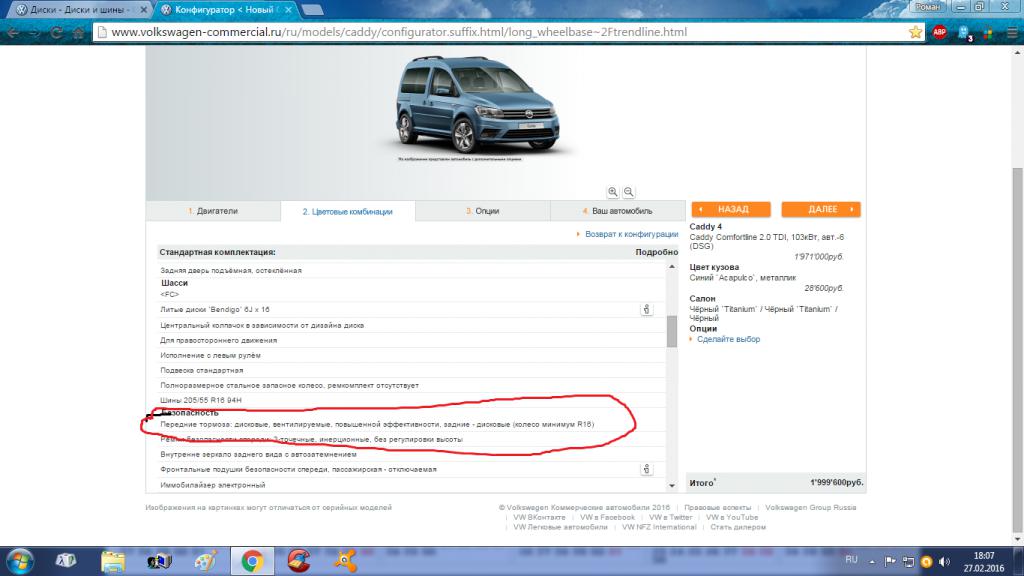Open the CCleaner icon in taskbar
The image size is (1024, 576).
tap(298, 561)
